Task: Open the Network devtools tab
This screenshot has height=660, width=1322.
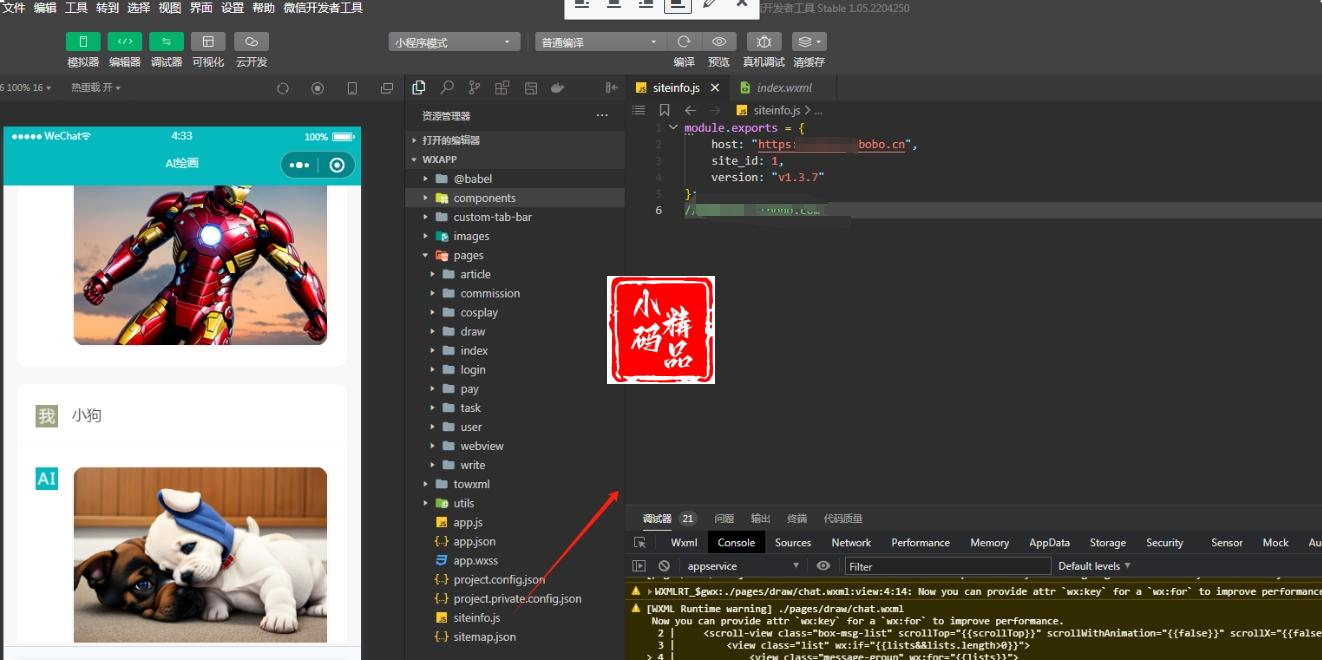Action: 851,542
